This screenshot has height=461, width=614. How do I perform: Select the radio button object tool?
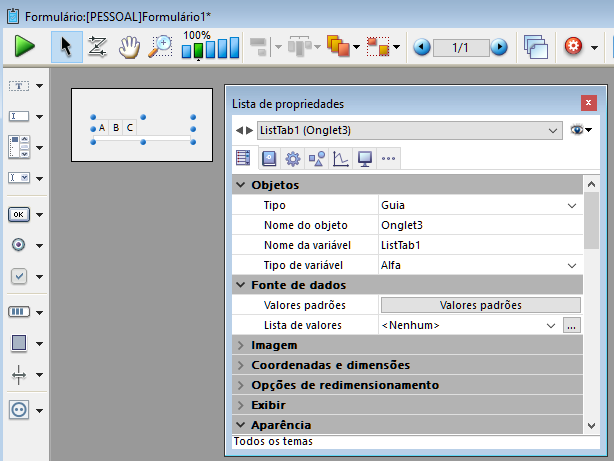click(x=19, y=244)
